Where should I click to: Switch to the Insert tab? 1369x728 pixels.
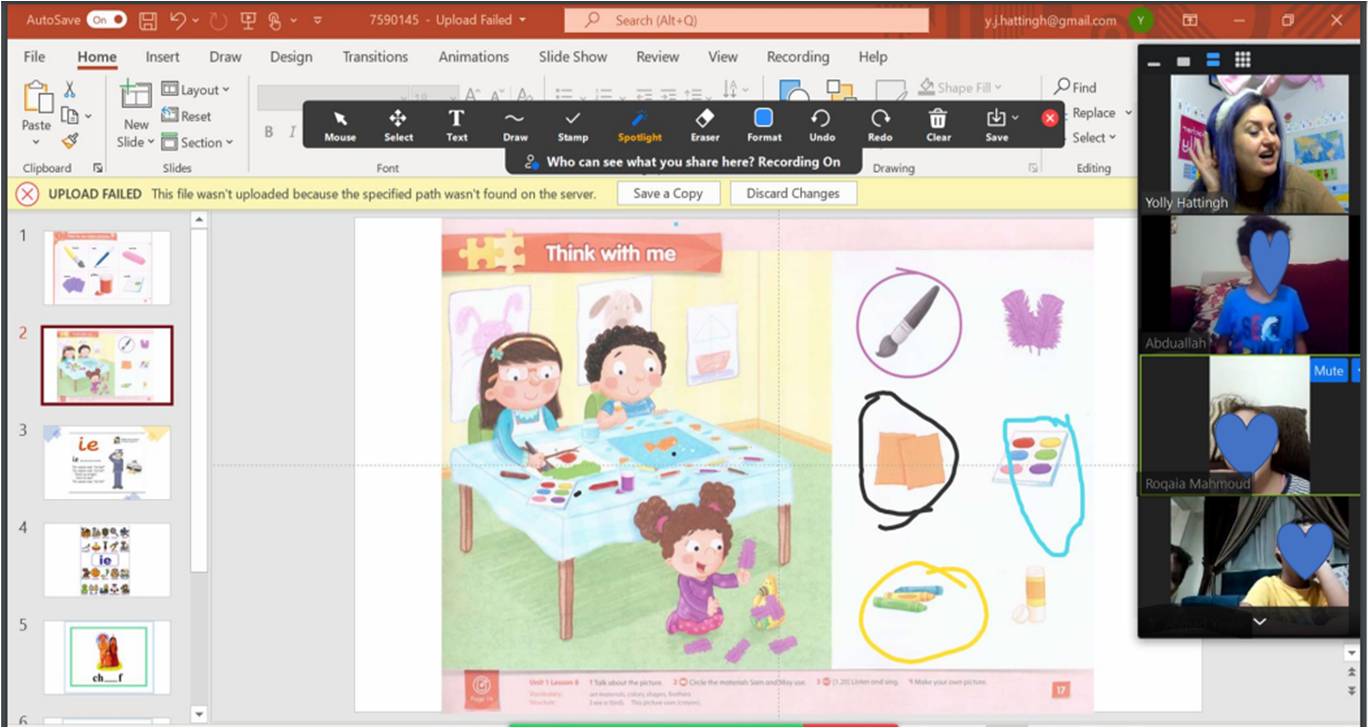162,57
